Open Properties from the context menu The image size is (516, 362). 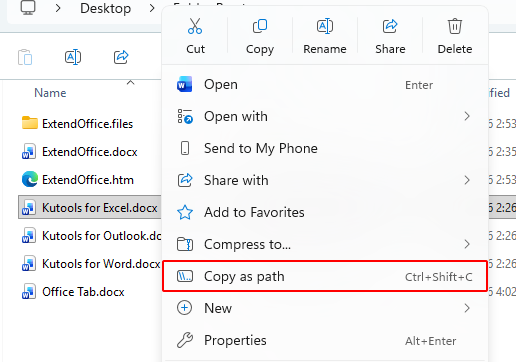(325, 340)
